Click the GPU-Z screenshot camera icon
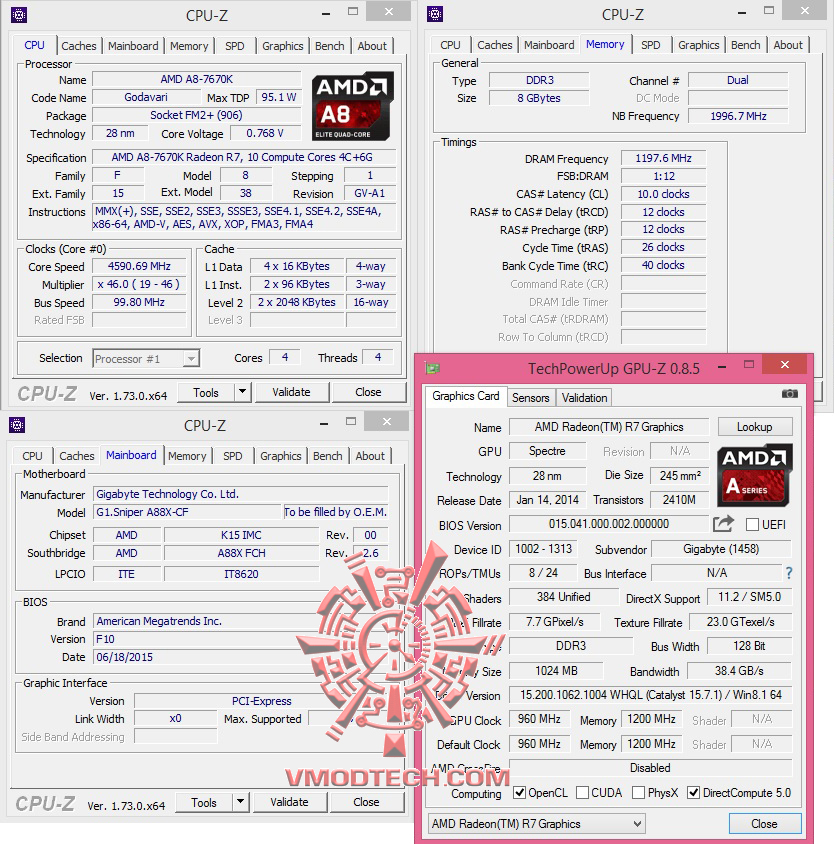The width and height of the screenshot is (834, 844). [x=789, y=394]
